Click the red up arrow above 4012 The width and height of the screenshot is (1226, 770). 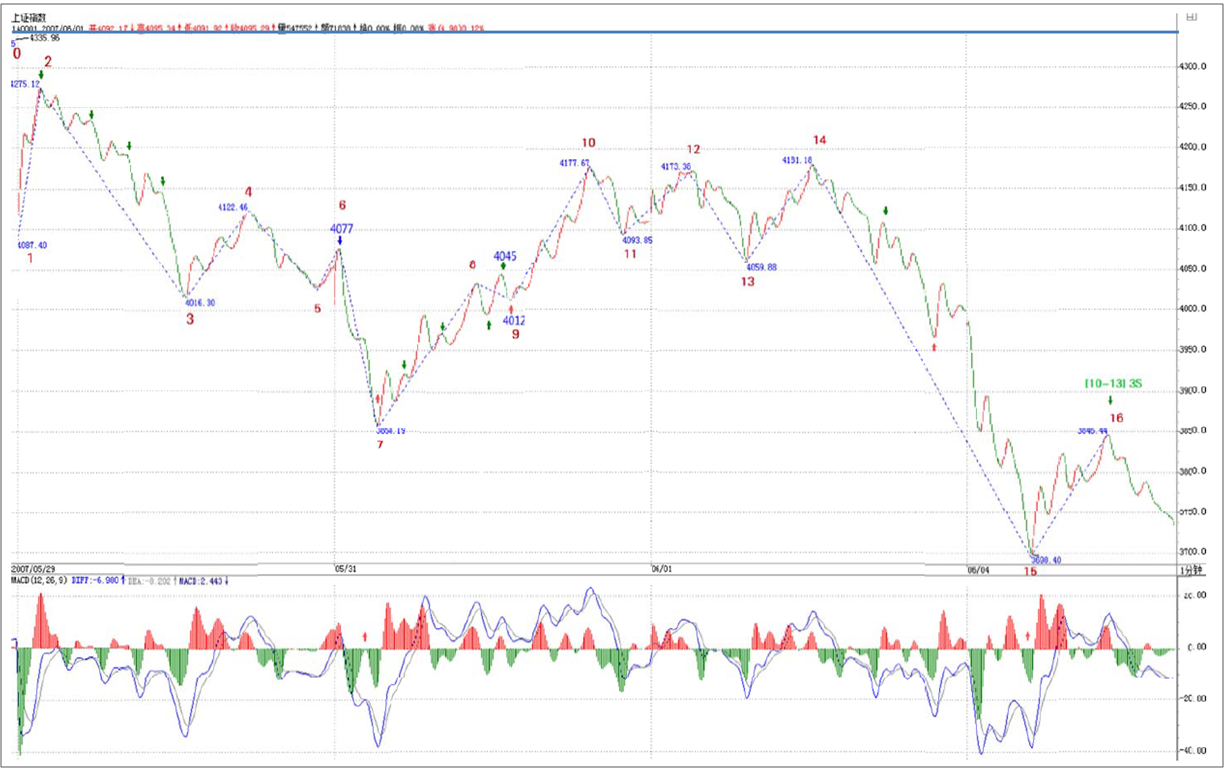pyautogui.click(x=511, y=310)
